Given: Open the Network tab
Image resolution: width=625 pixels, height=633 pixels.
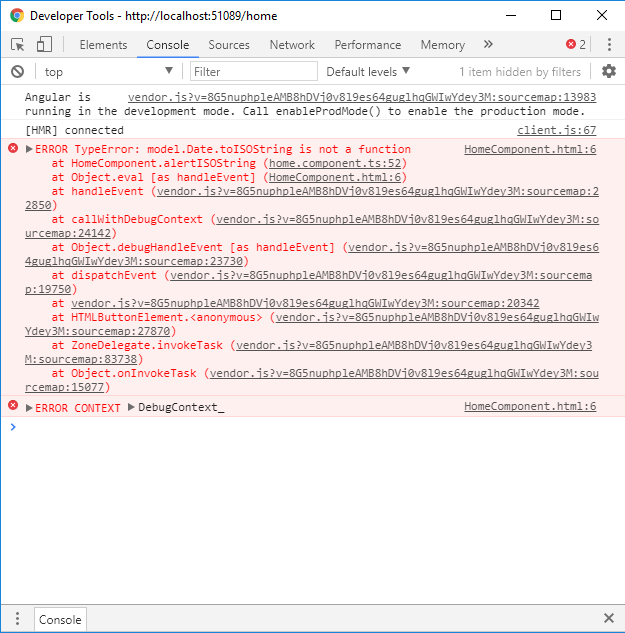Looking at the screenshot, I should [x=292, y=45].
